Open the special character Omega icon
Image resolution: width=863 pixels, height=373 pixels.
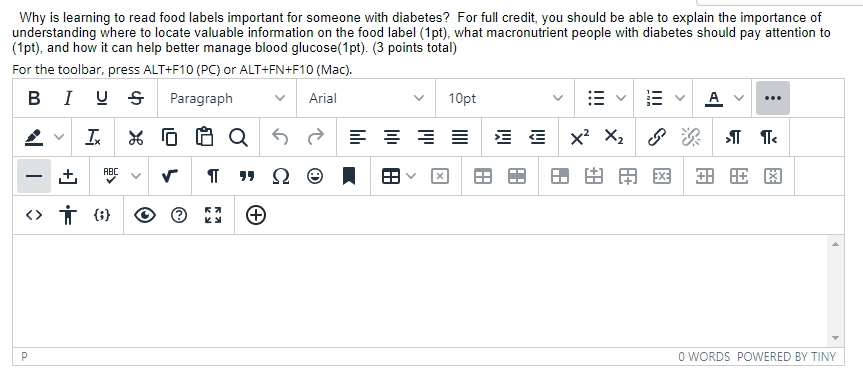click(281, 176)
